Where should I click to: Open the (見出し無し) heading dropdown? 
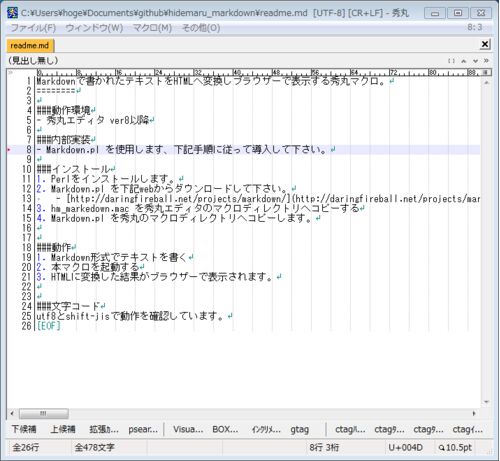pyautogui.click(x=33, y=61)
